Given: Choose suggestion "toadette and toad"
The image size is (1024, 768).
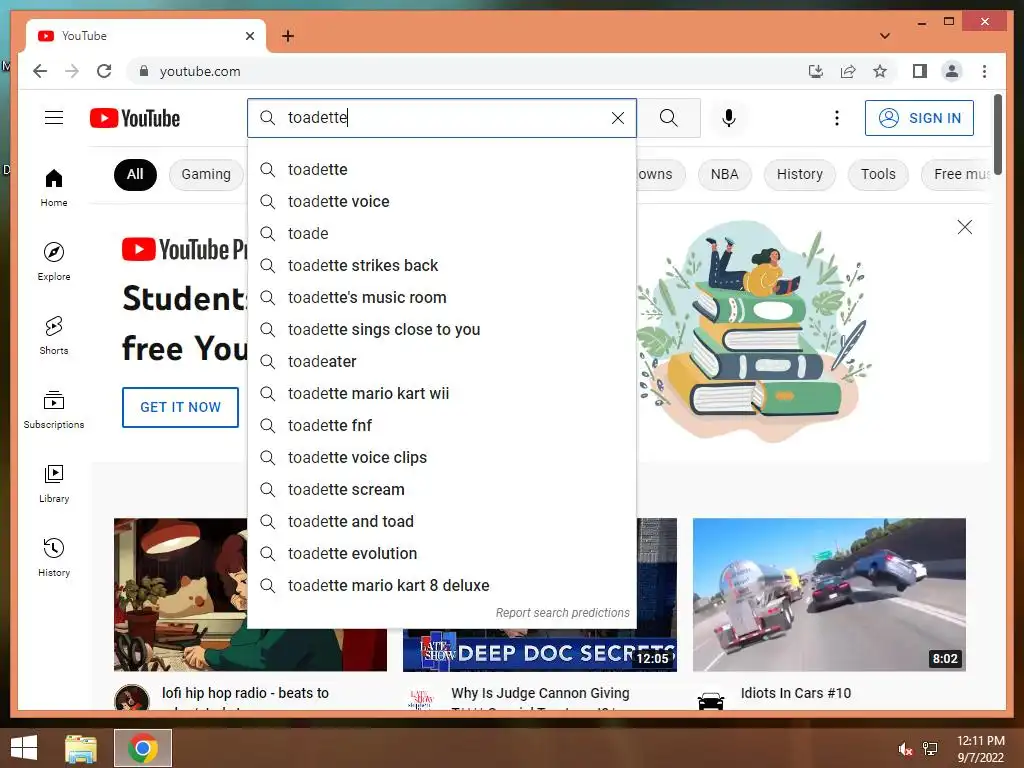Looking at the screenshot, I should [x=442, y=521].
